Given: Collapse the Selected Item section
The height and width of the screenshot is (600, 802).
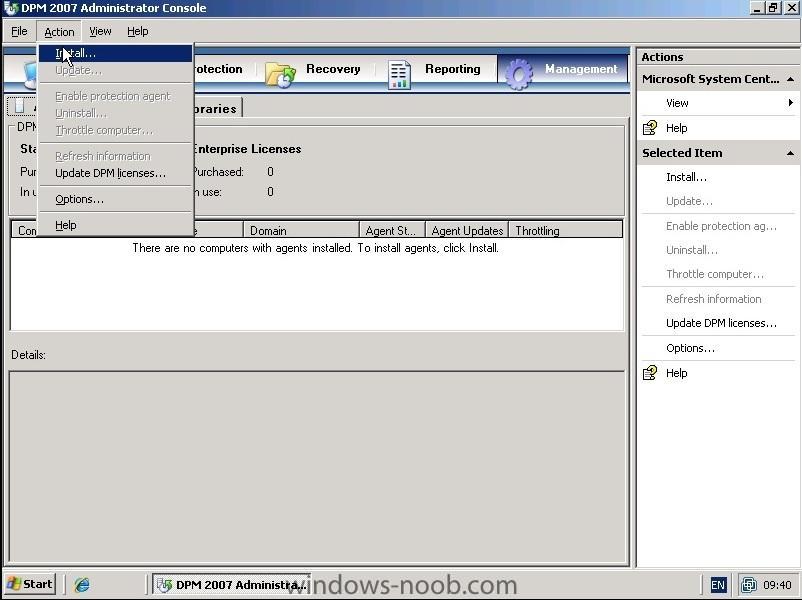Looking at the screenshot, I should [x=790, y=153].
